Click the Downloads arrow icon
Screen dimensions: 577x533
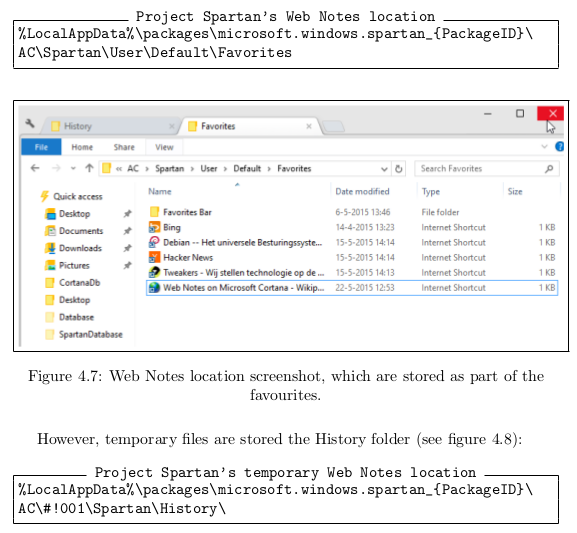50,248
